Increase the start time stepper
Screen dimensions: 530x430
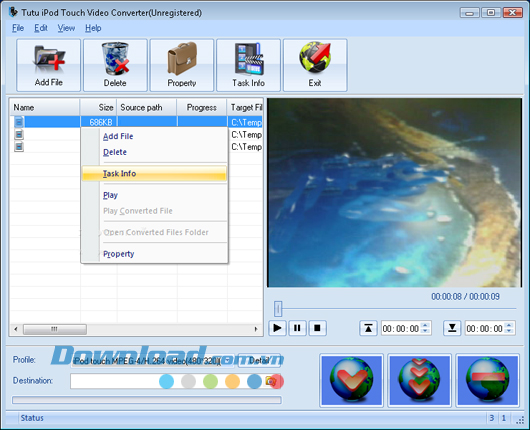tap(426, 325)
